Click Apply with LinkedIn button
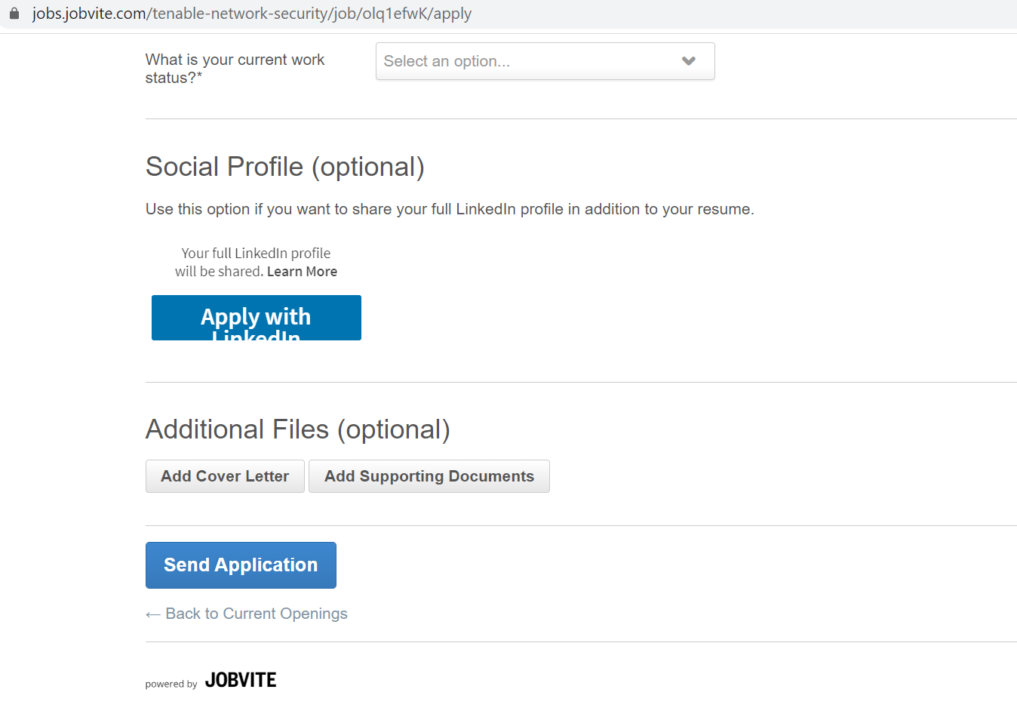Image resolution: width=1017 pixels, height=720 pixels. 256,318
